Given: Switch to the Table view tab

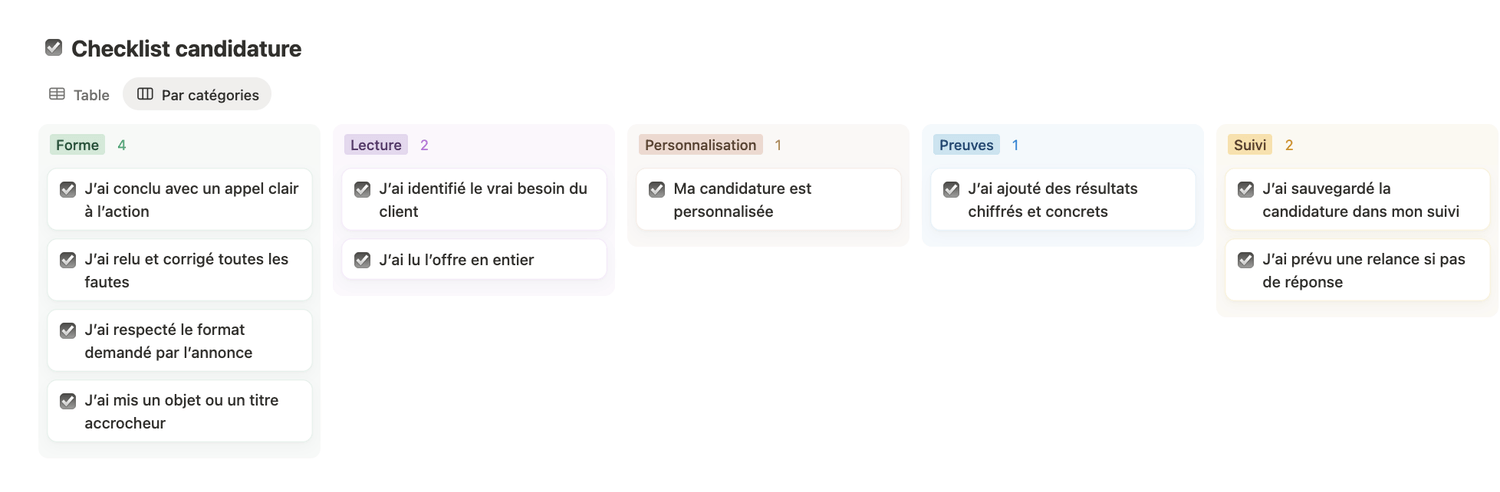Looking at the screenshot, I should [79, 94].
